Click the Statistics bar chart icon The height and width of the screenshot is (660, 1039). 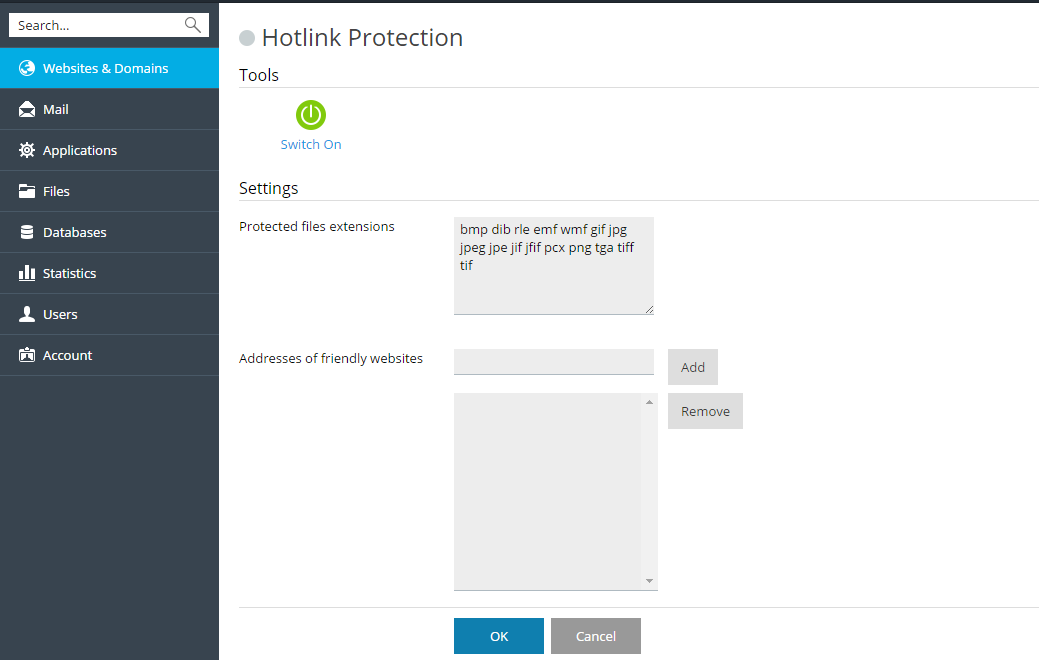(x=27, y=274)
